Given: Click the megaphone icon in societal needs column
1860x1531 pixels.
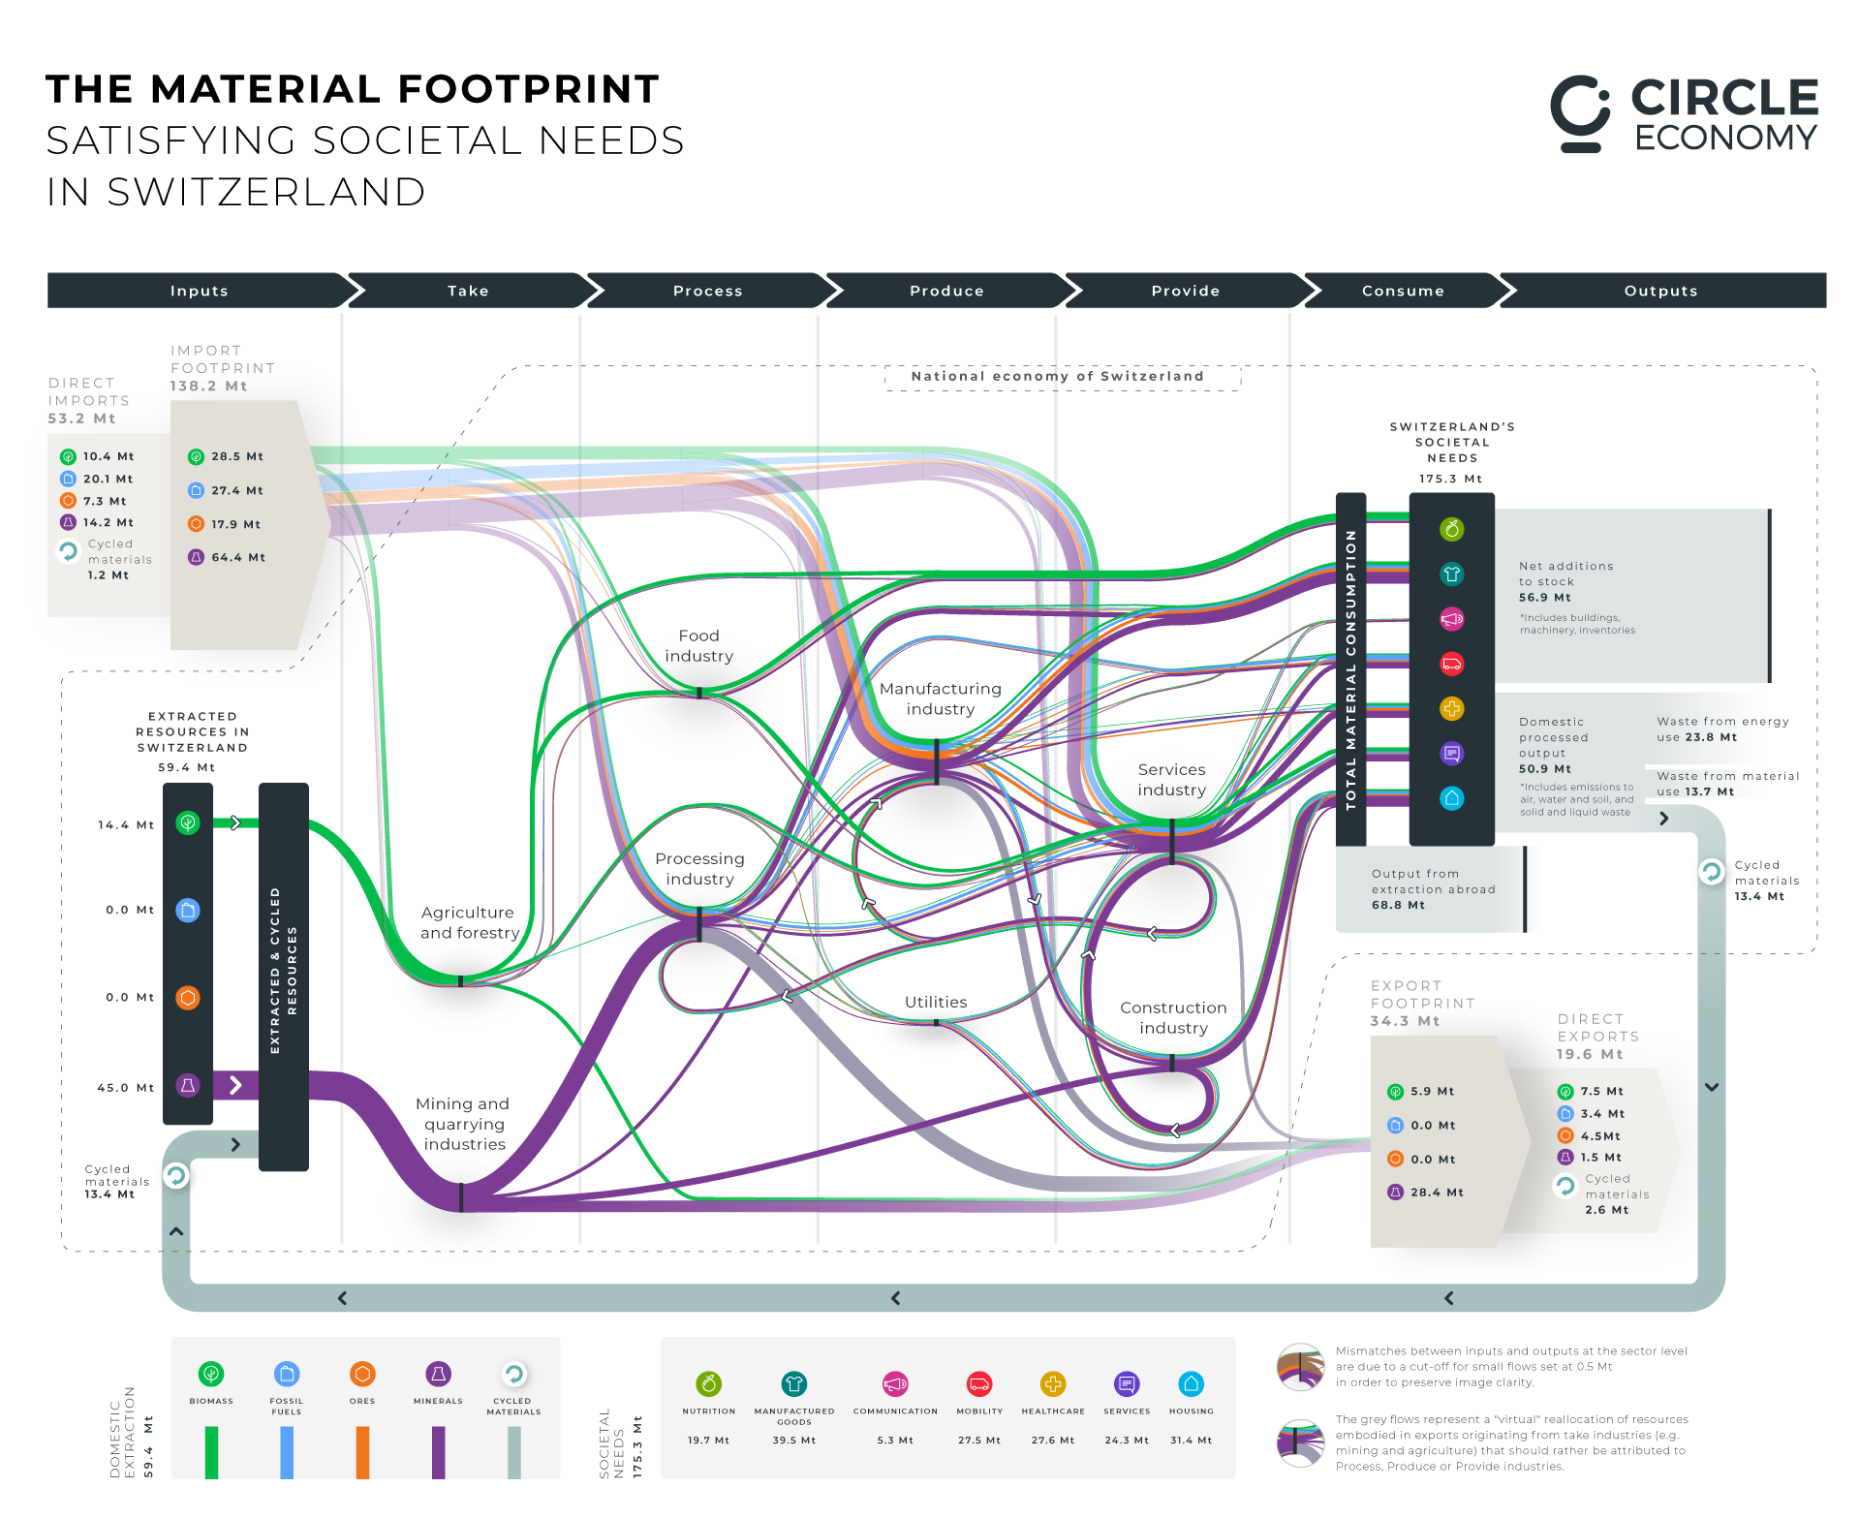Looking at the screenshot, I should pos(1452,619).
